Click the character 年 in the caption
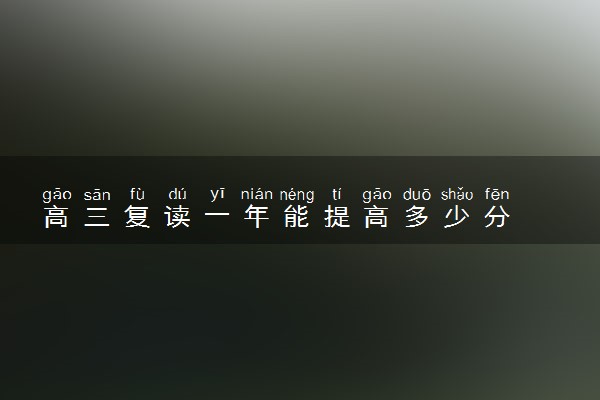The height and width of the screenshot is (400, 600). pos(257,217)
